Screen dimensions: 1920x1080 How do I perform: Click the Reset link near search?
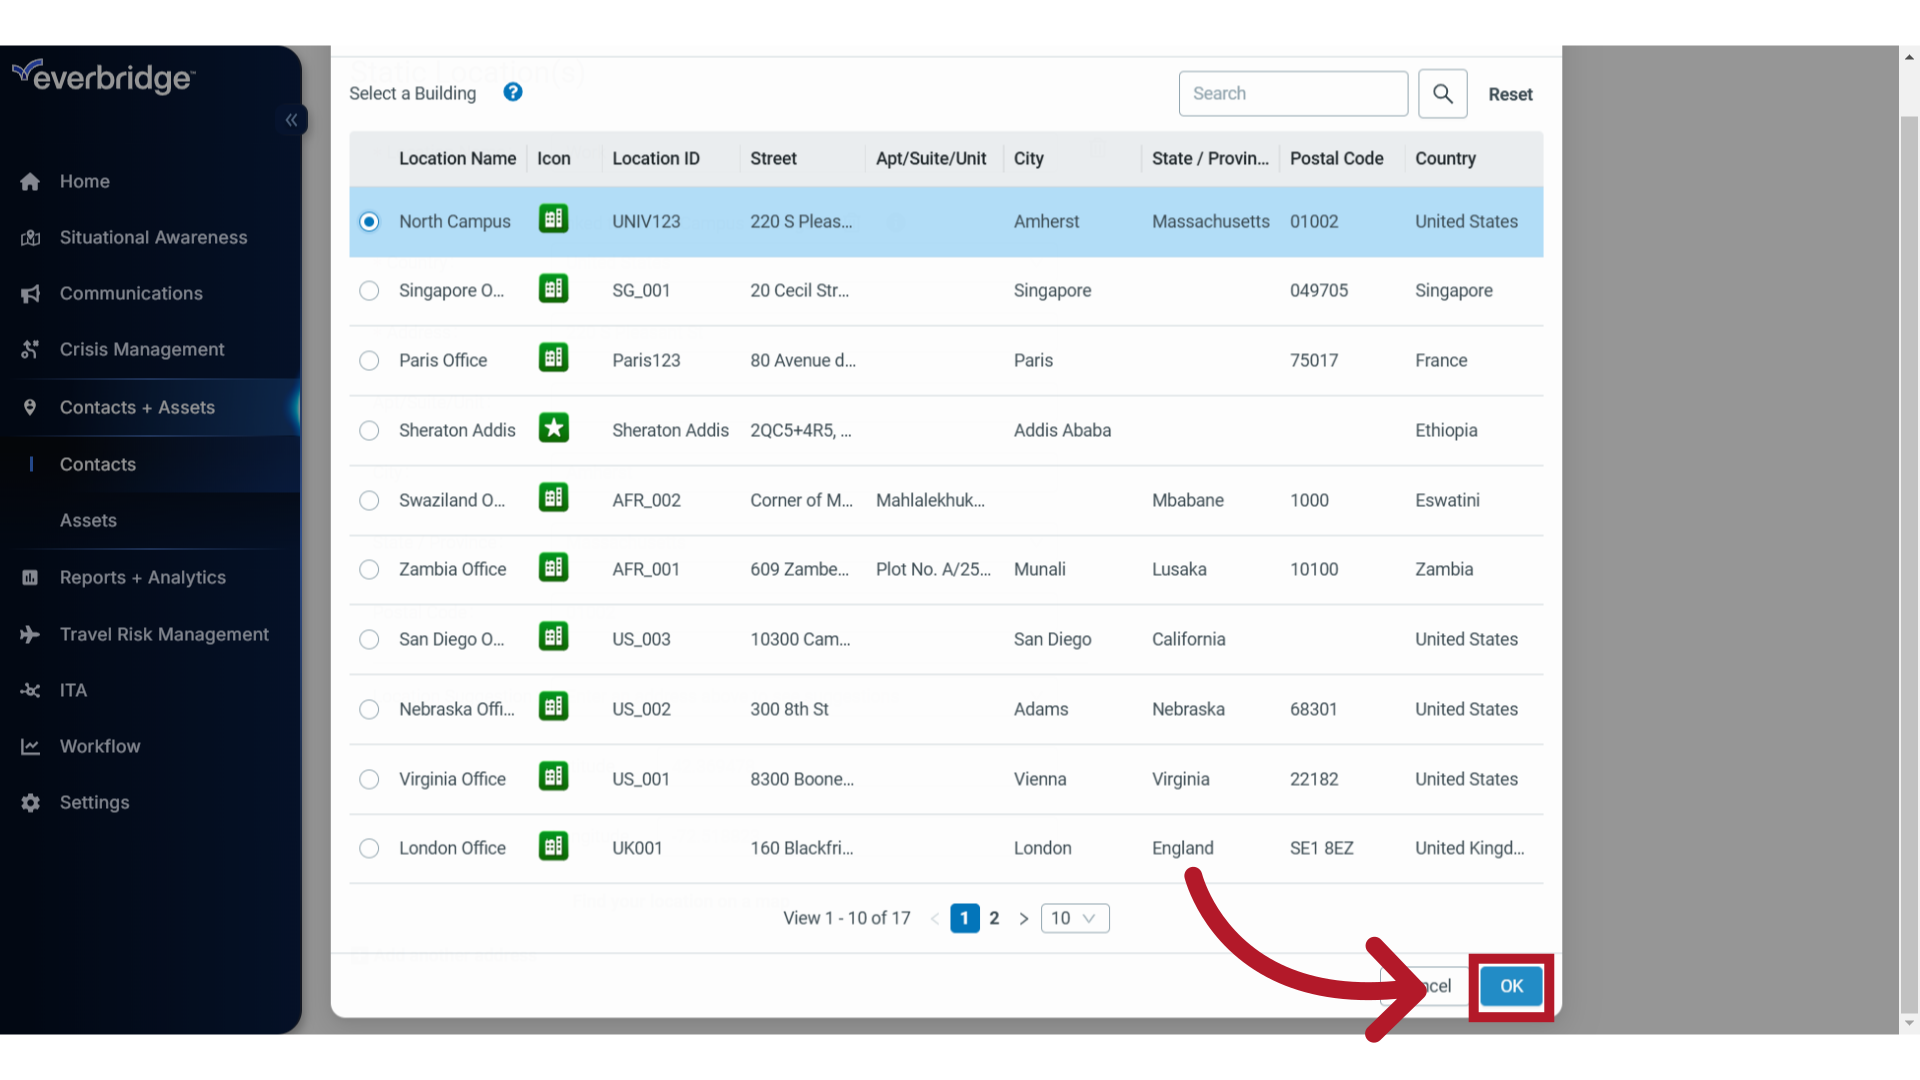point(1510,94)
